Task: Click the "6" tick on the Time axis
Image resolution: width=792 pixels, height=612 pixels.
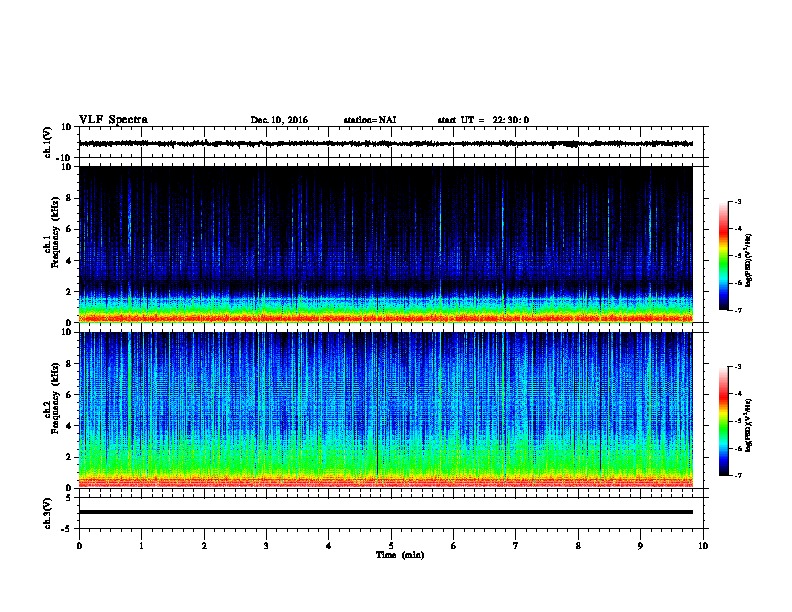Action: click(x=454, y=546)
